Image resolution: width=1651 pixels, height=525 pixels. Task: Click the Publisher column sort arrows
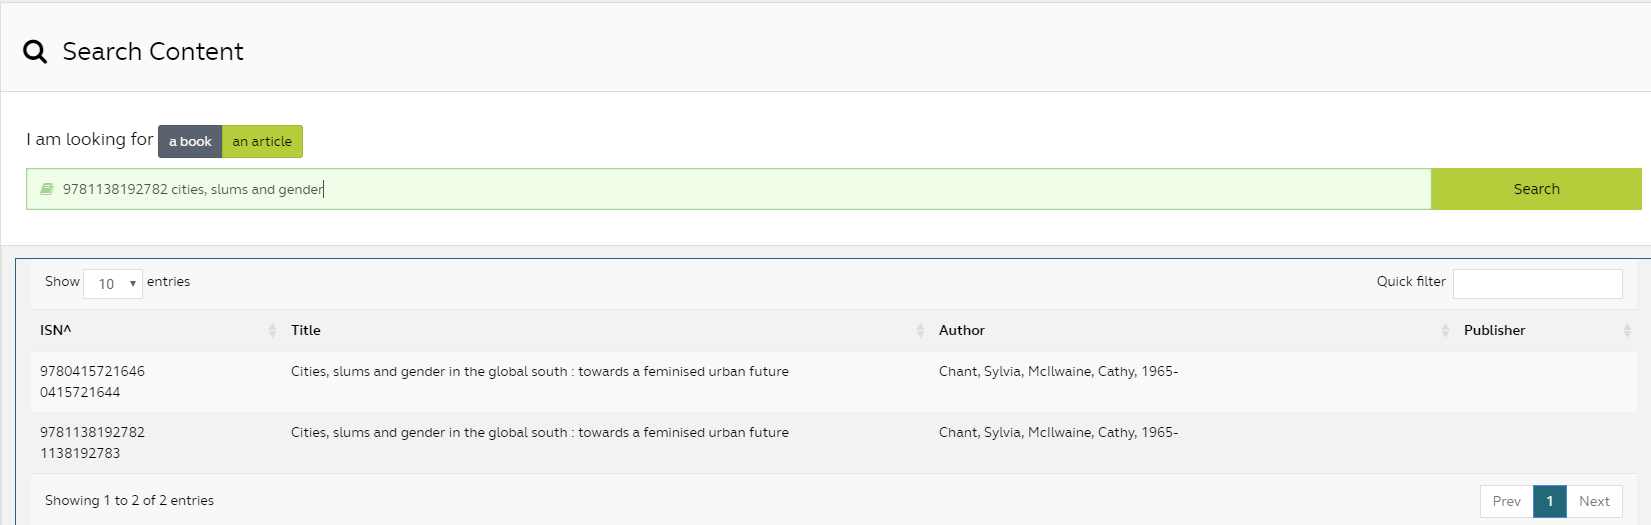(1627, 330)
